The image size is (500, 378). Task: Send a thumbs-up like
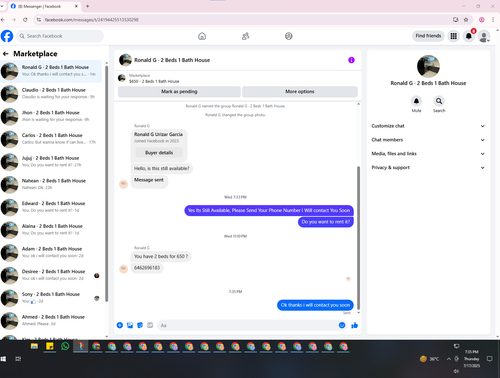click(x=354, y=325)
